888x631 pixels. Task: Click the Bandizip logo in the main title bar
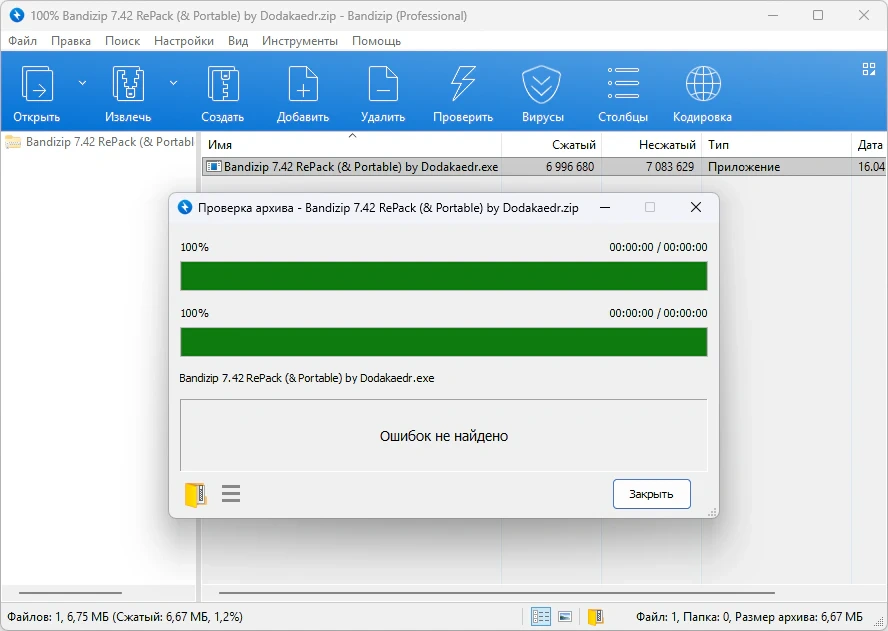pyautogui.click(x=17, y=15)
